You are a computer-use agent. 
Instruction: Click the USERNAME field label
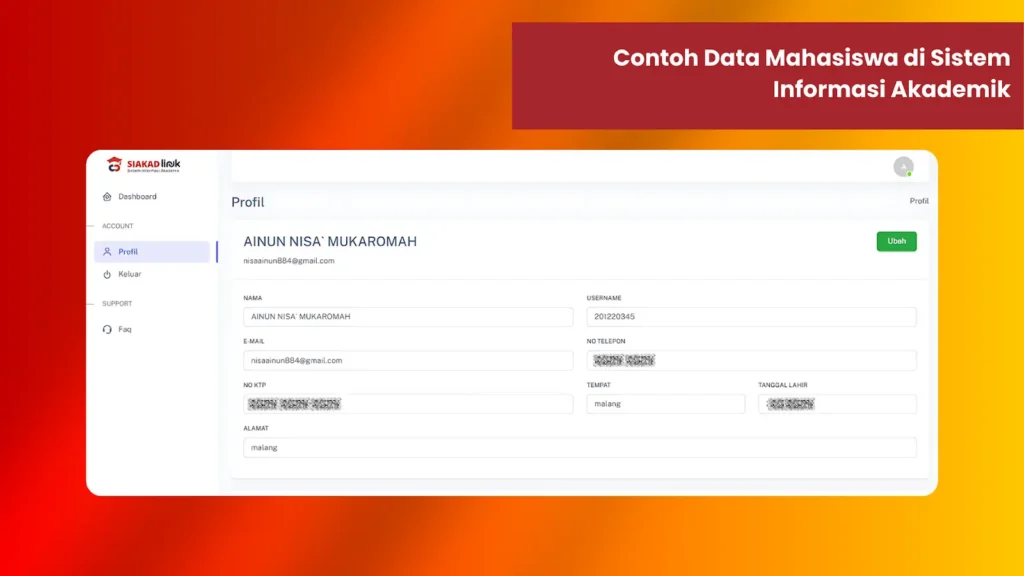point(604,298)
